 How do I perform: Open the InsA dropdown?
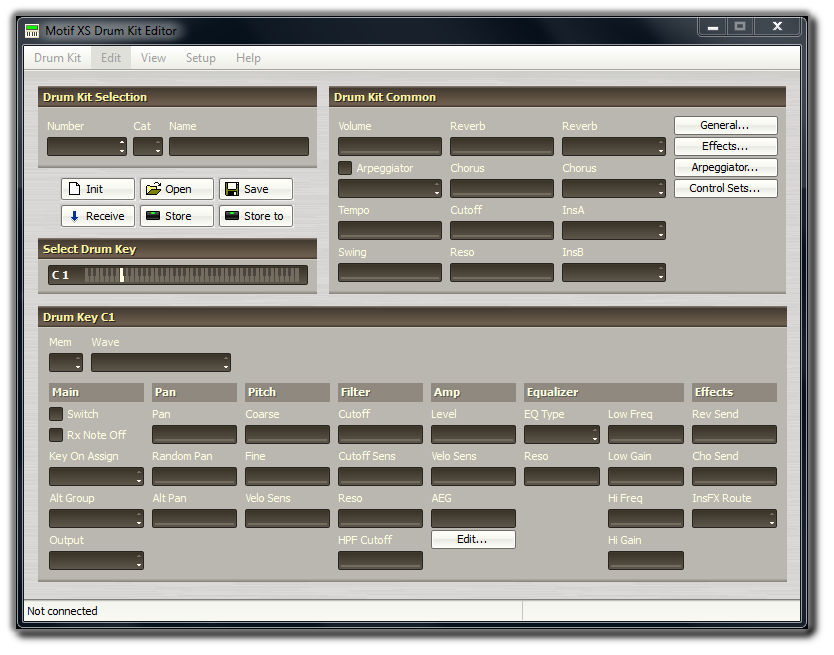(614, 230)
